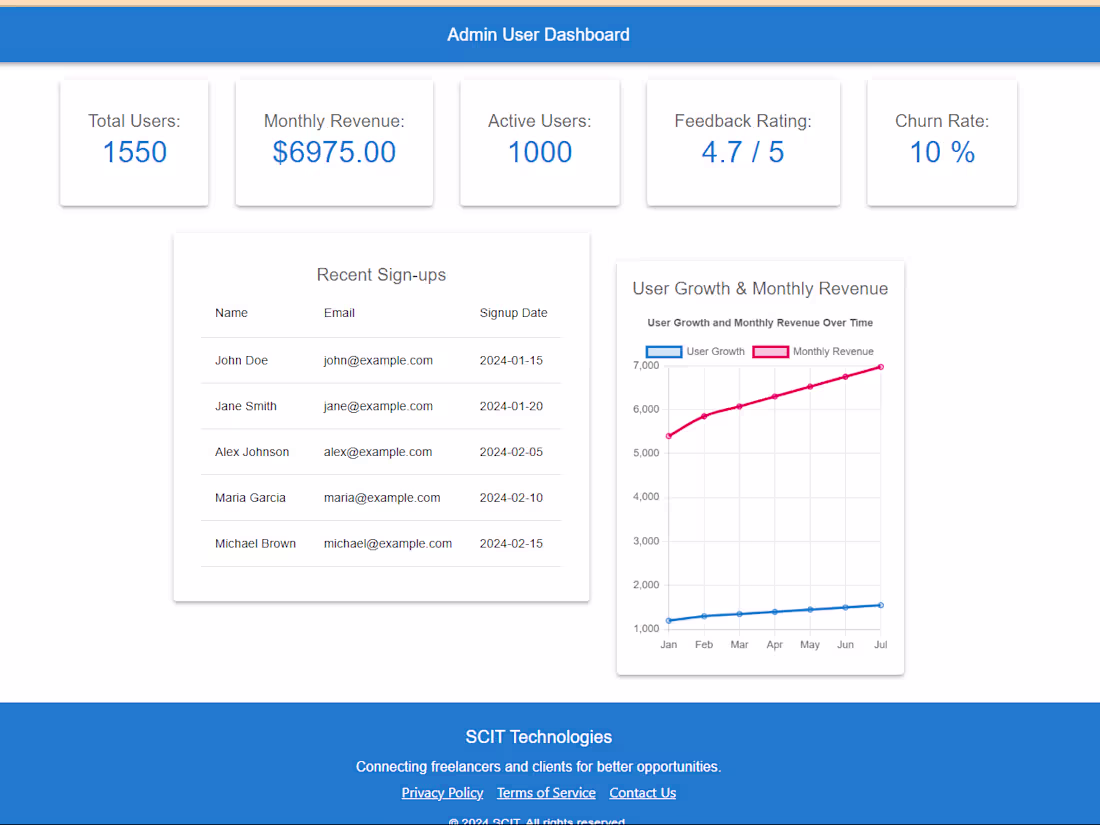
Task: Click the pink Monthly Revenue color swatch
Action: [x=770, y=351]
